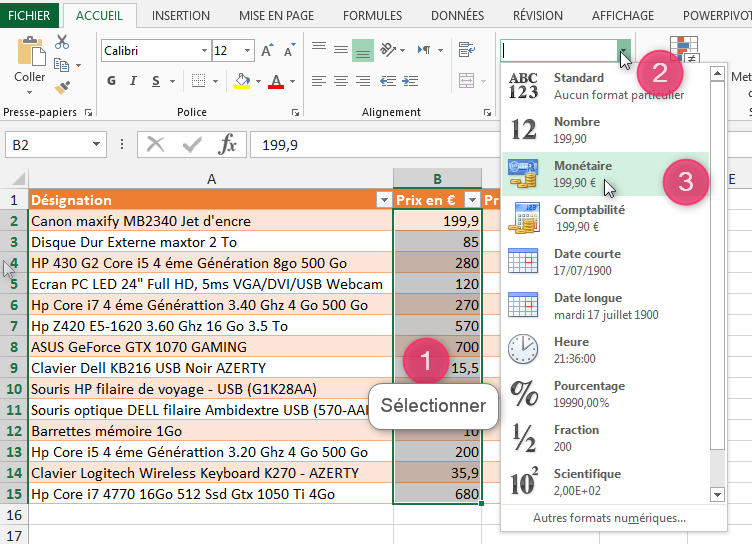The height and width of the screenshot is (544, 752).
Task: Switch to the INSERTION tab
Action: click(x=181, y=16)
